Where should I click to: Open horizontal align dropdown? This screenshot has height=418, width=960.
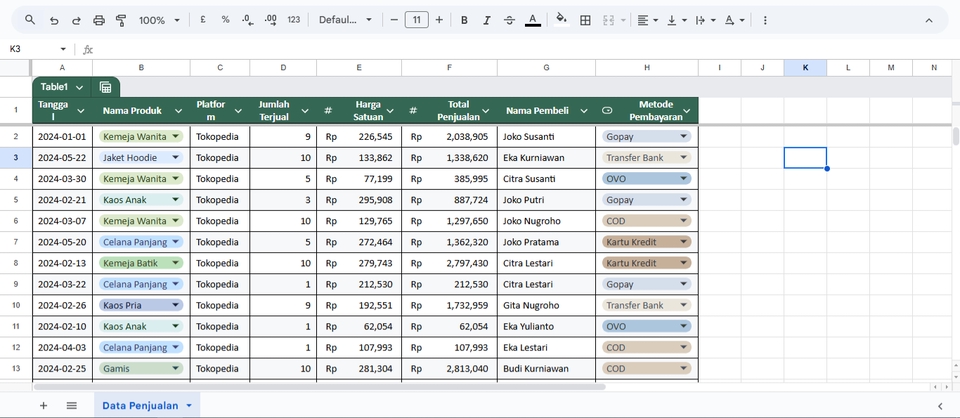(x=647, y=20)
